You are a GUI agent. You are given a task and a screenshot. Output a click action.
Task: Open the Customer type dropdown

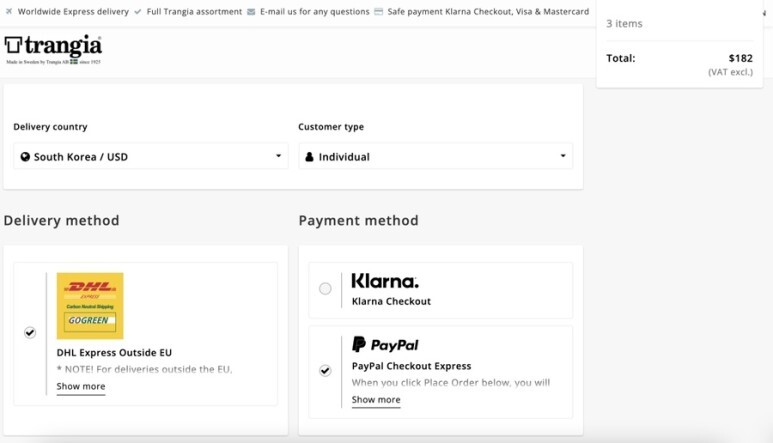pyautogui.click(x=436, y=156)
